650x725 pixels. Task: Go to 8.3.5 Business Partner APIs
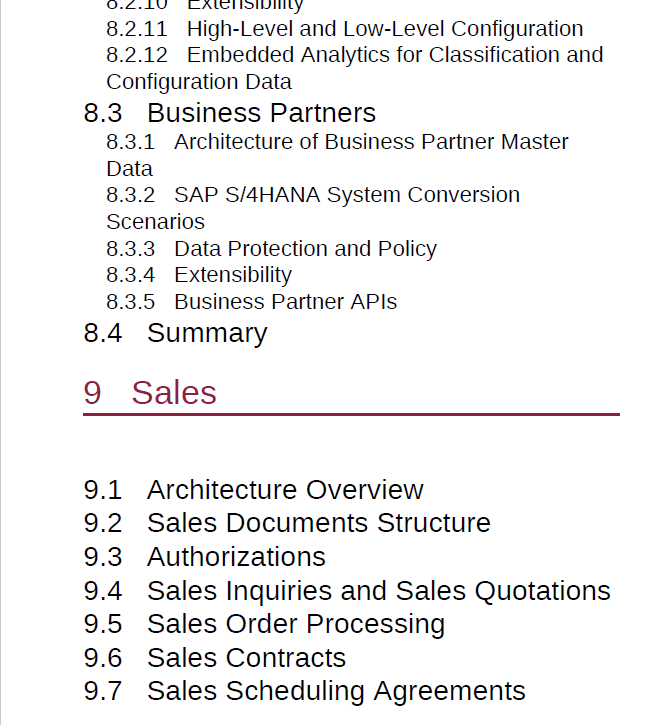coord(251,302)
